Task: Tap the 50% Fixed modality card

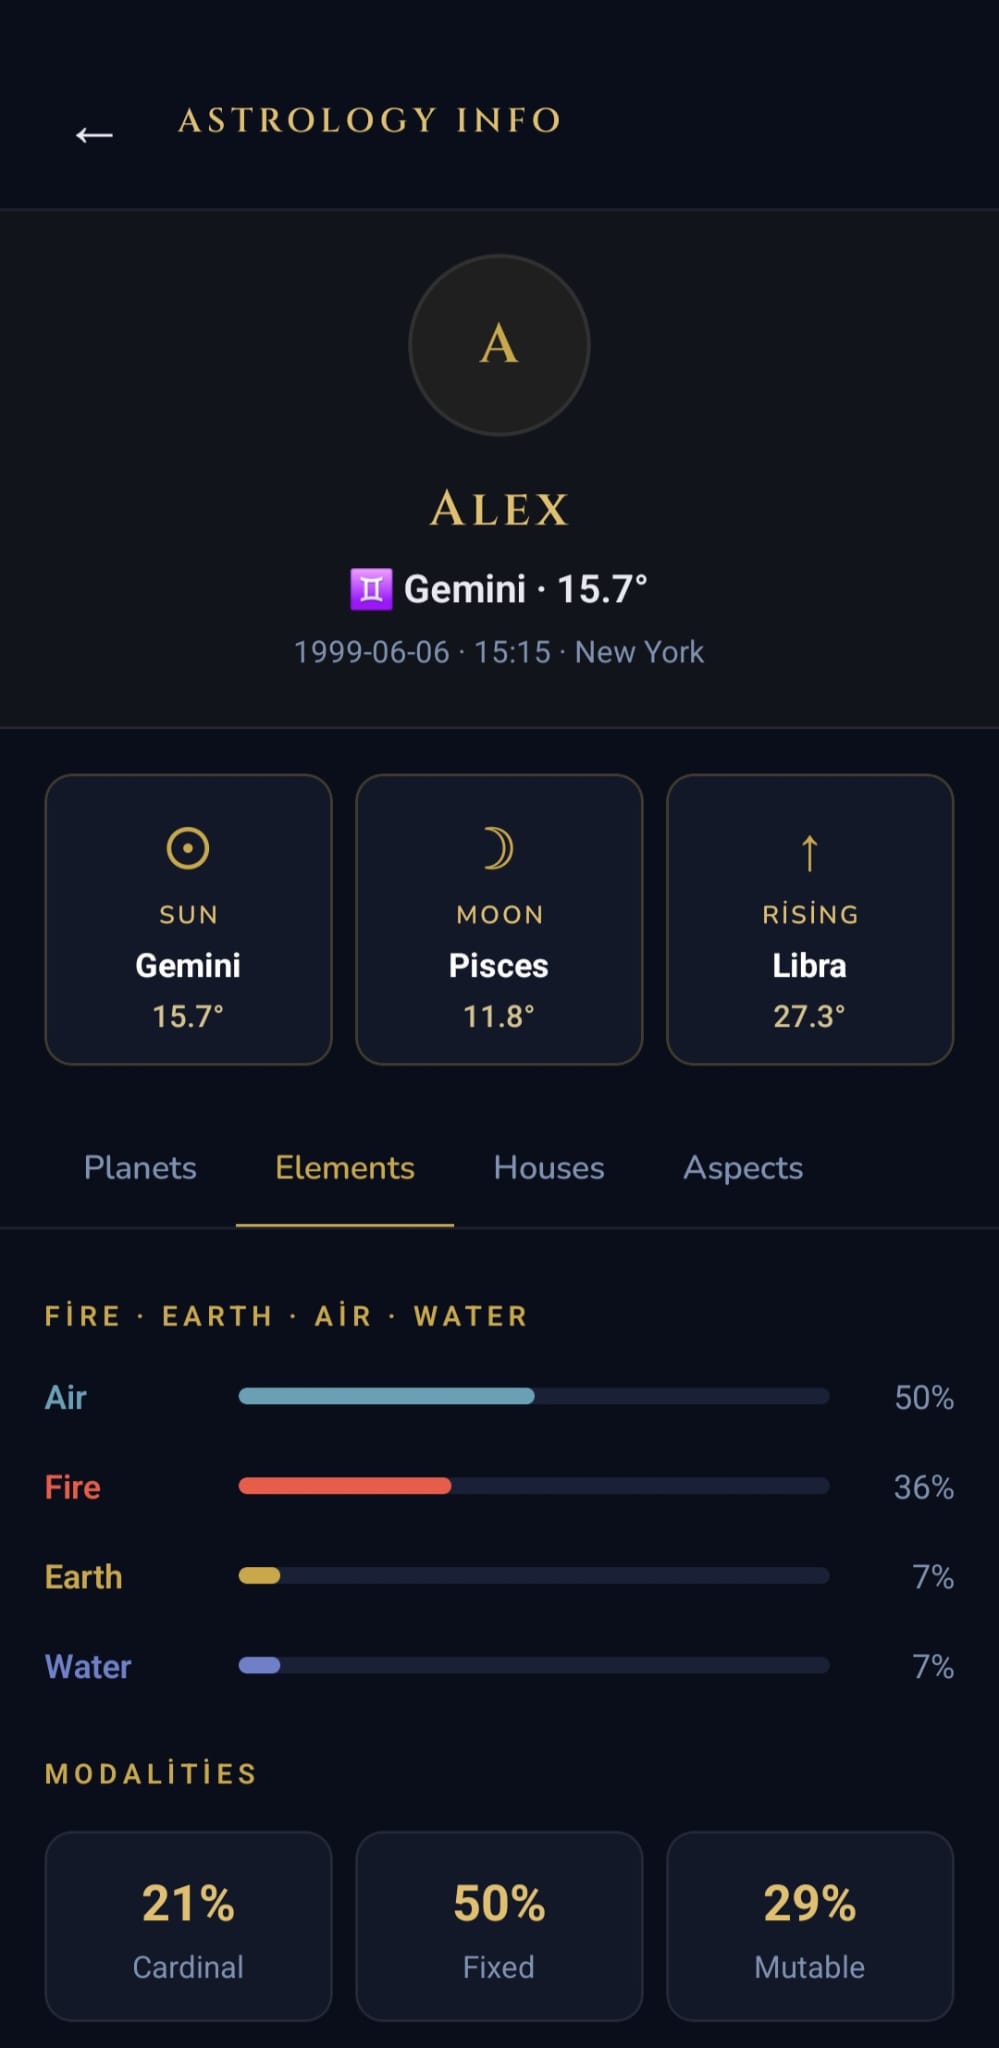Action: (499, 1926)
